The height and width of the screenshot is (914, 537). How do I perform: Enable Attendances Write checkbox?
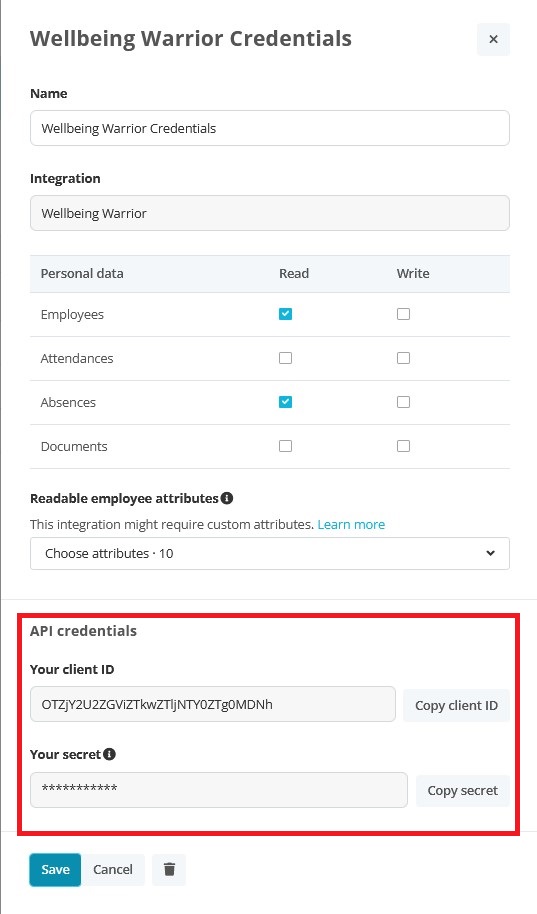403,358
